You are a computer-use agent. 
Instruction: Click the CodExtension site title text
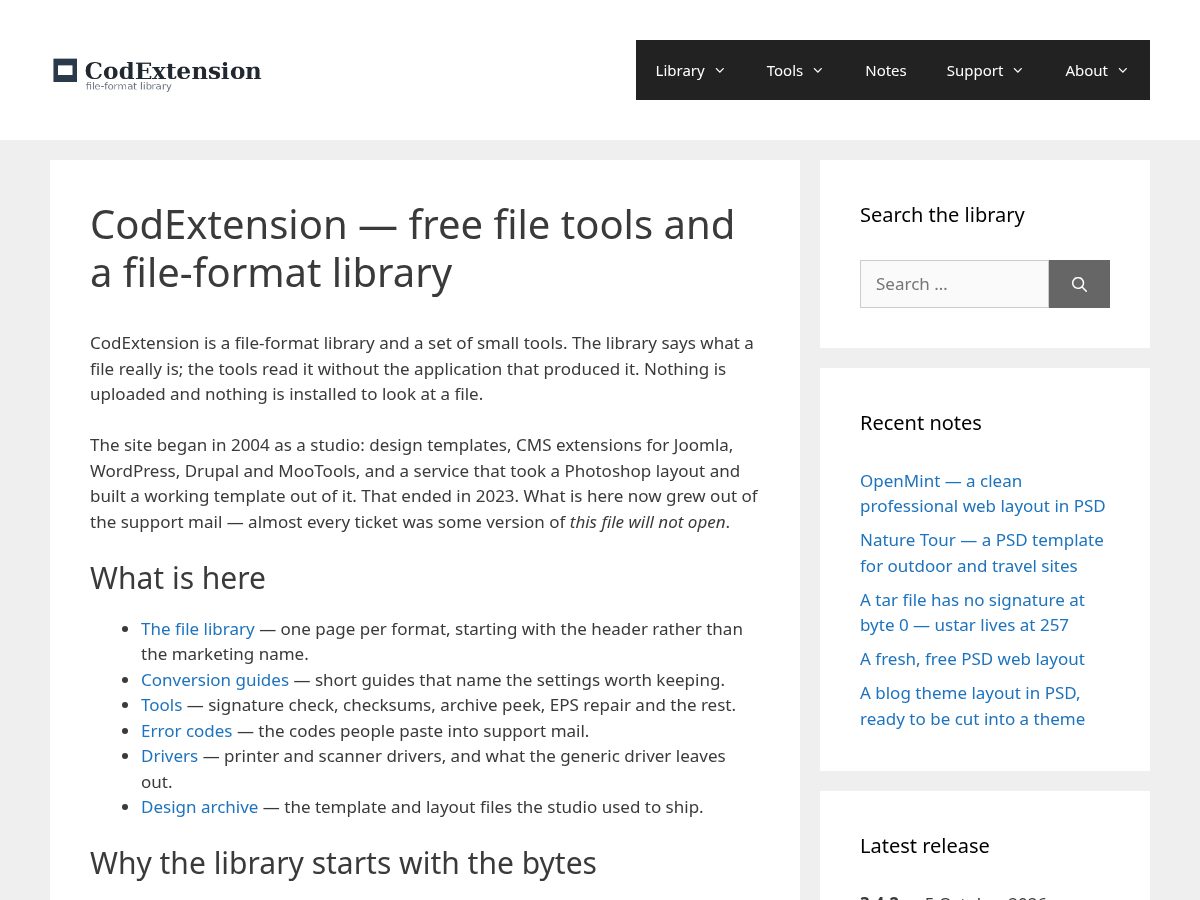pyautogui.click(x=173, y=70)
